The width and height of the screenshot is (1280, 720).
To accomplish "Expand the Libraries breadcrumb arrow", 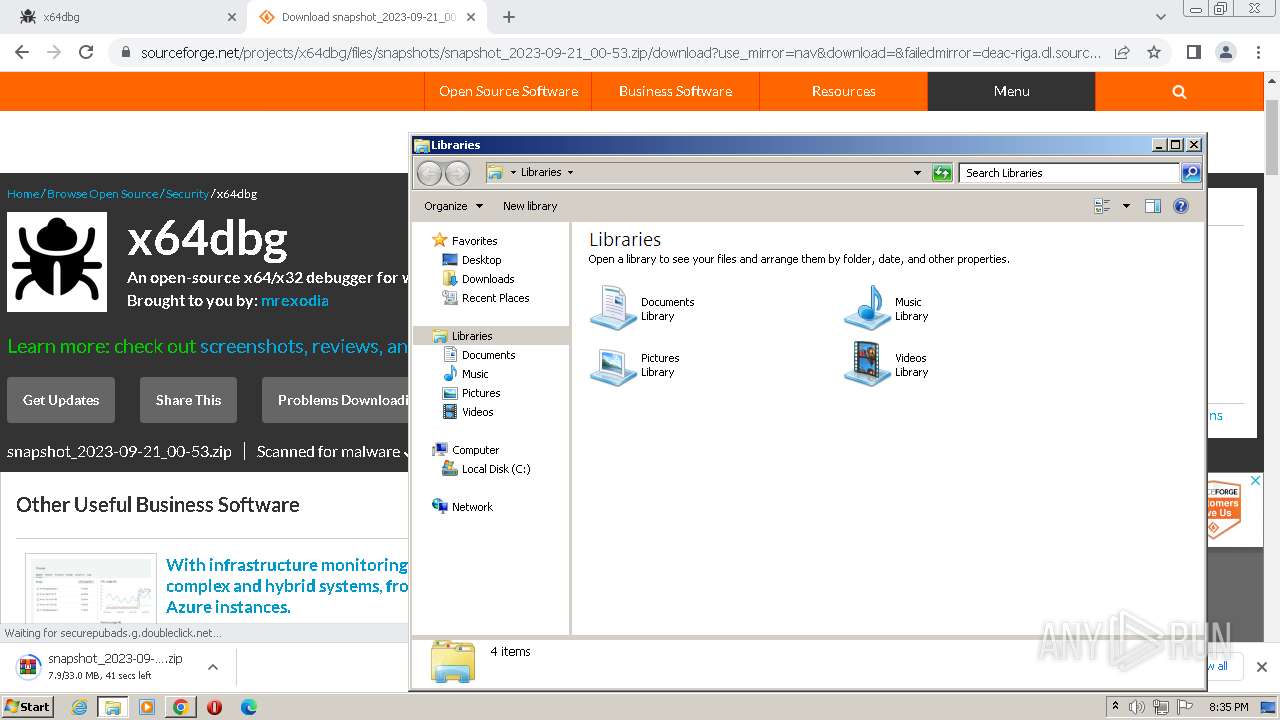I will coord(570,172).
